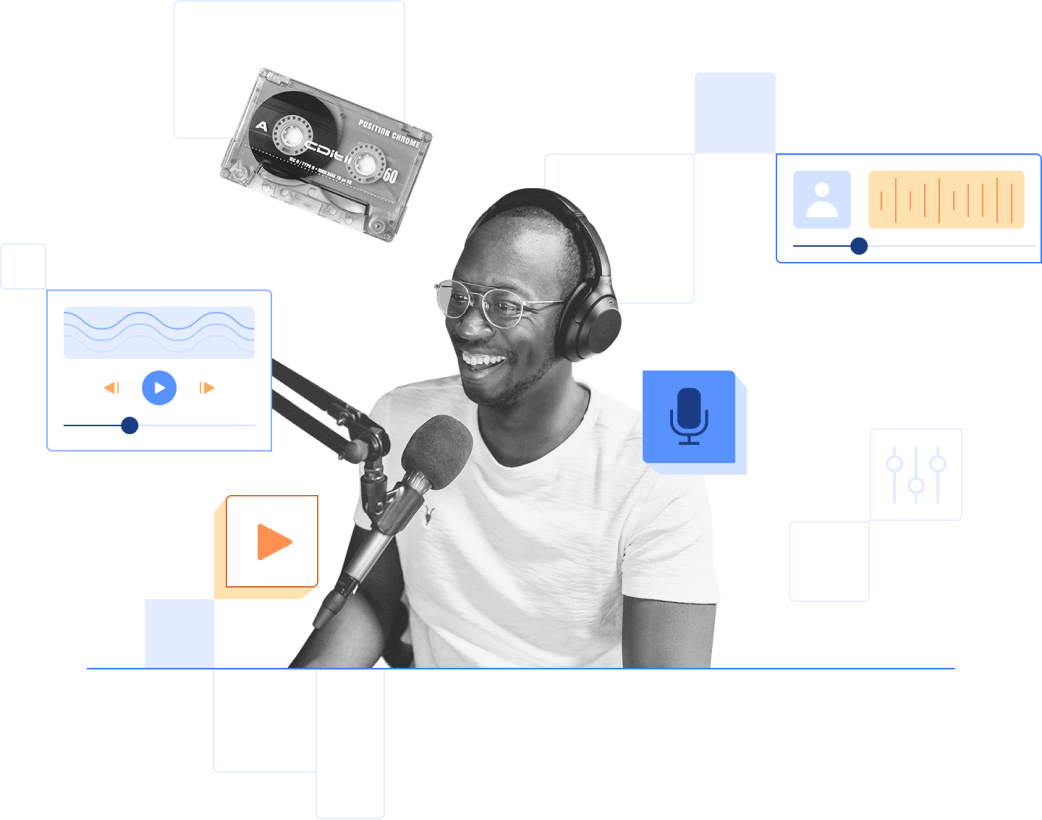The height and width of the screenshot is (820, 1042).
Task: Click the orange play triangle tile
Action: pos(272,541)
